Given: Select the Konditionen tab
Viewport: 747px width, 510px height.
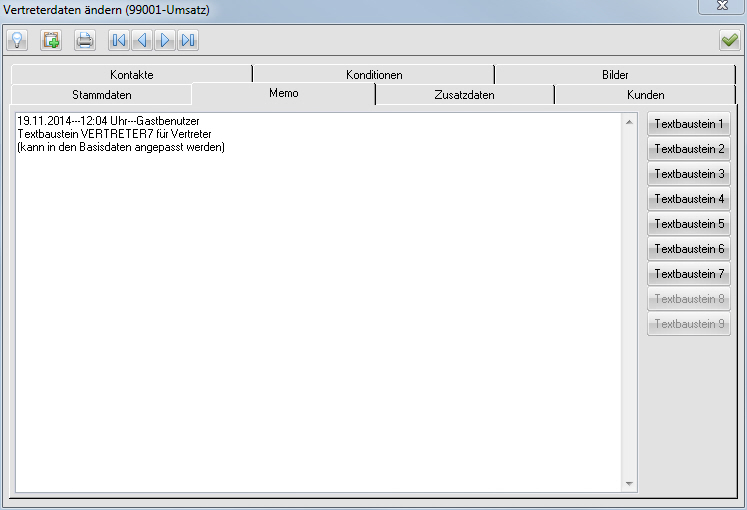Looking at the screenshot, I should pyautogui.click(x=374, y=75).
